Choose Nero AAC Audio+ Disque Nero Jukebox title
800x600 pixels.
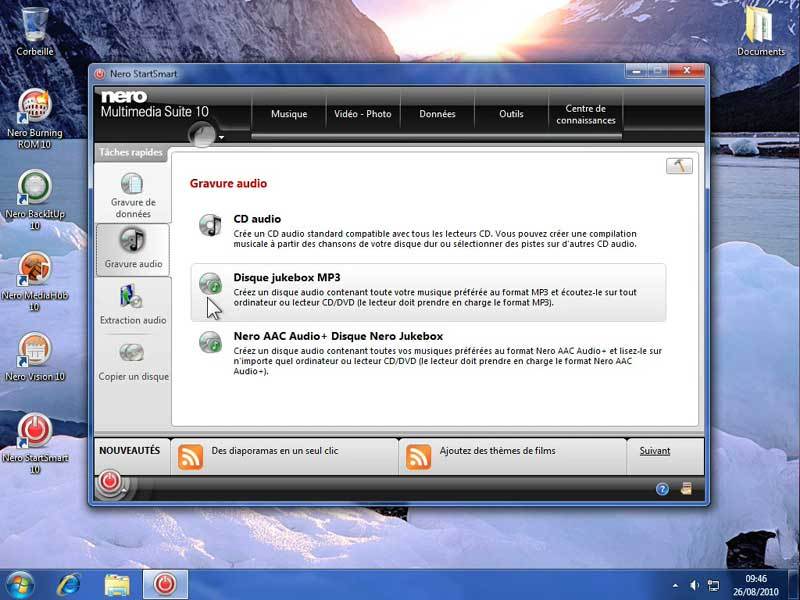coord(338,336)
